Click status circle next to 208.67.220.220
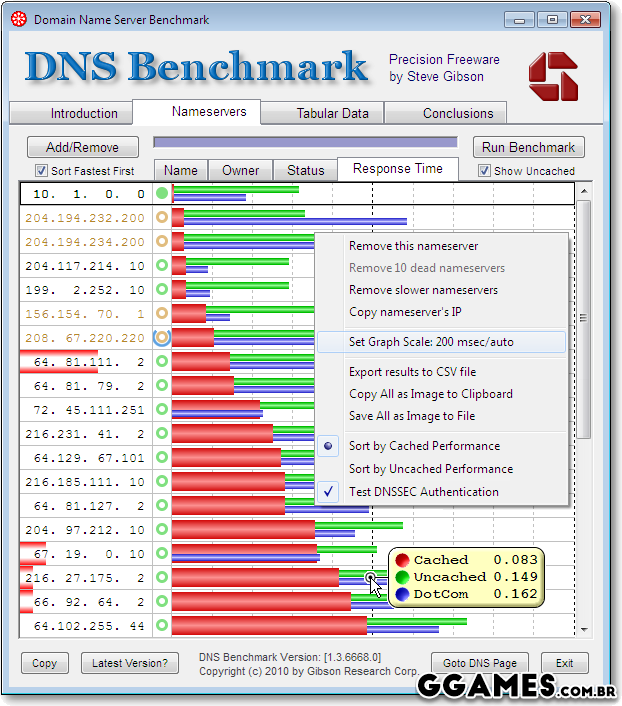The width and height of the screenshot is (622, 706). 162,338
